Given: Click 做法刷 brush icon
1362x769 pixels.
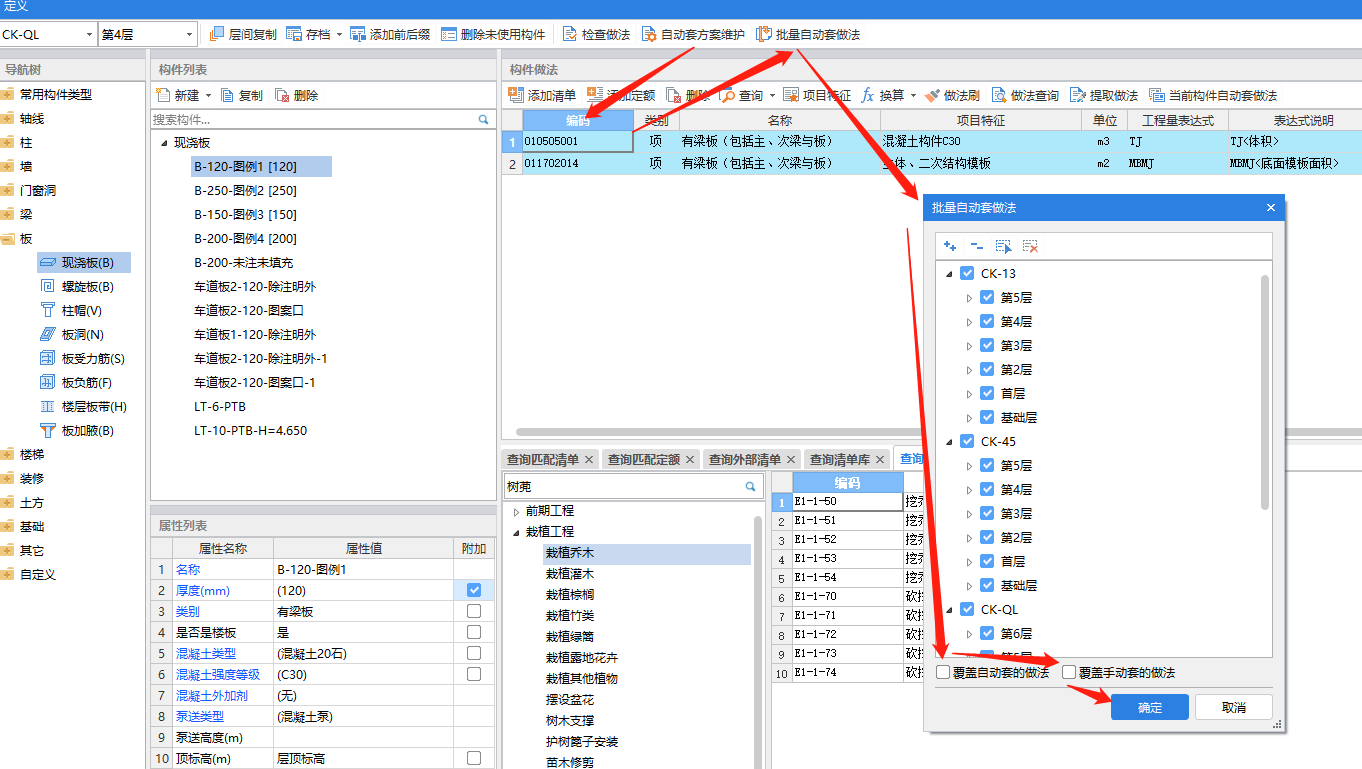Looking at the screenshot, I should pyautogui.click(x=932, y=95).
